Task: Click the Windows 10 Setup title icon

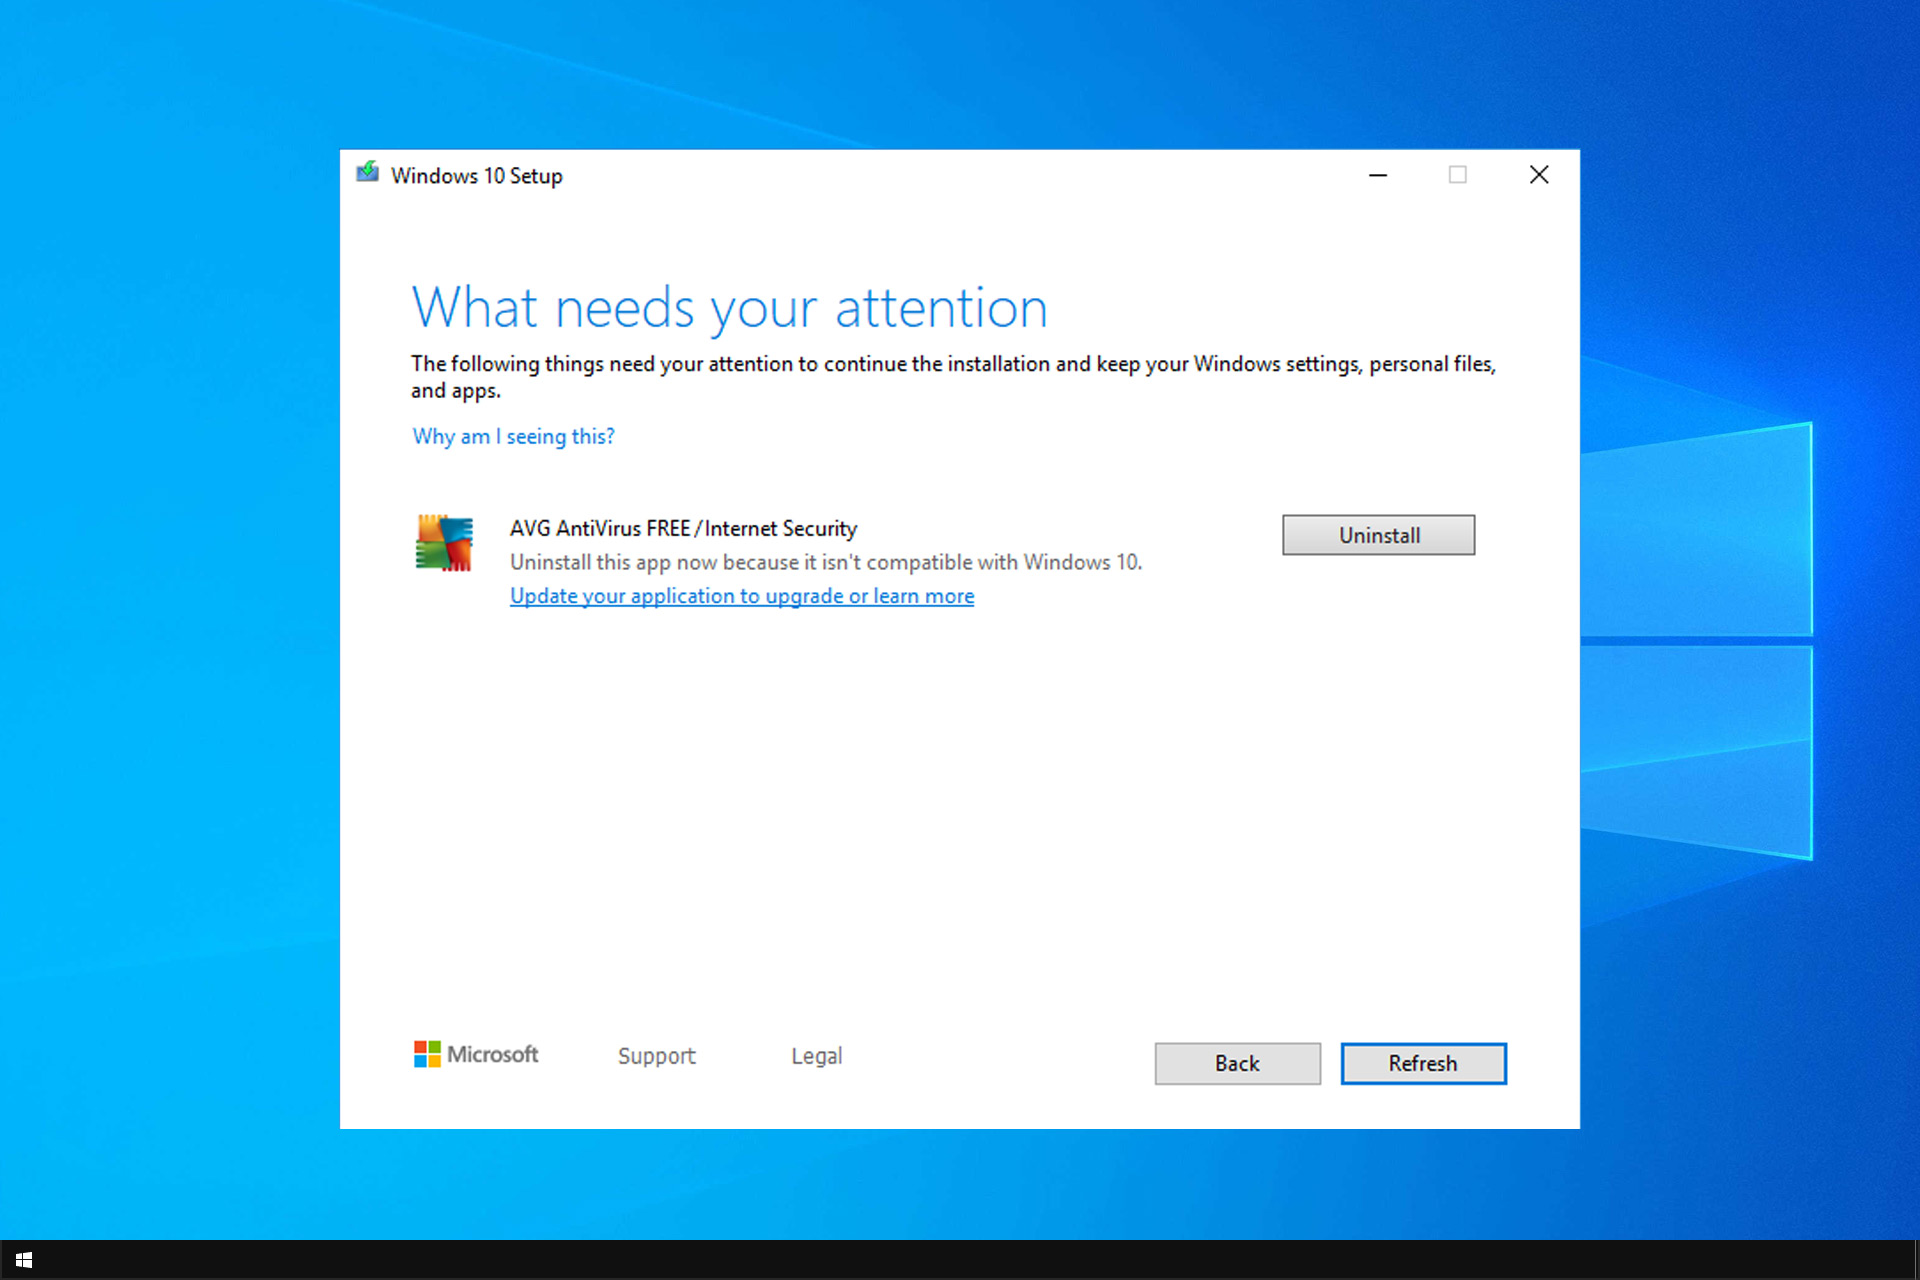Action: click(x=368, y=173)
